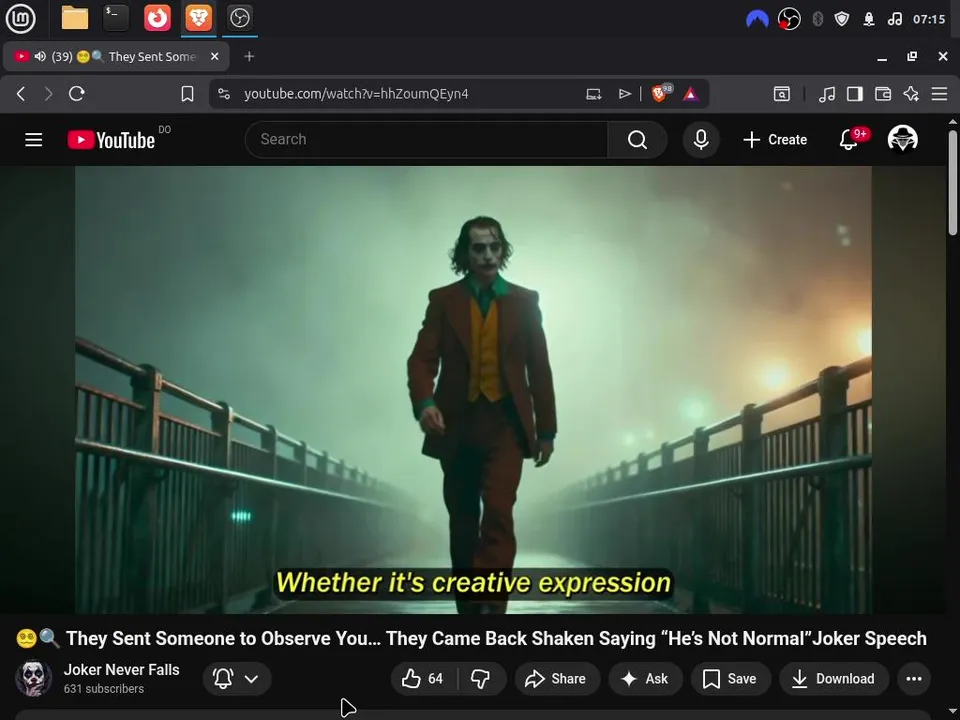
Task: Click the video player to pause
Action: 473,389
